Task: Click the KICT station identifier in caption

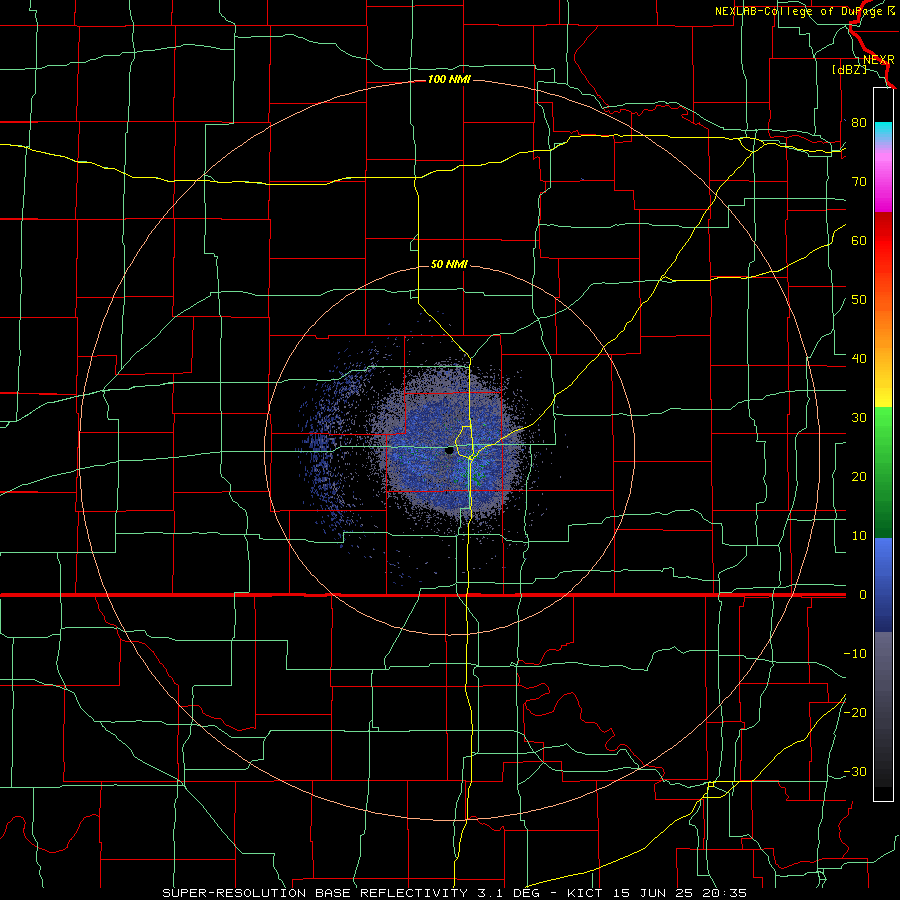Action: (x=585, y=893)
